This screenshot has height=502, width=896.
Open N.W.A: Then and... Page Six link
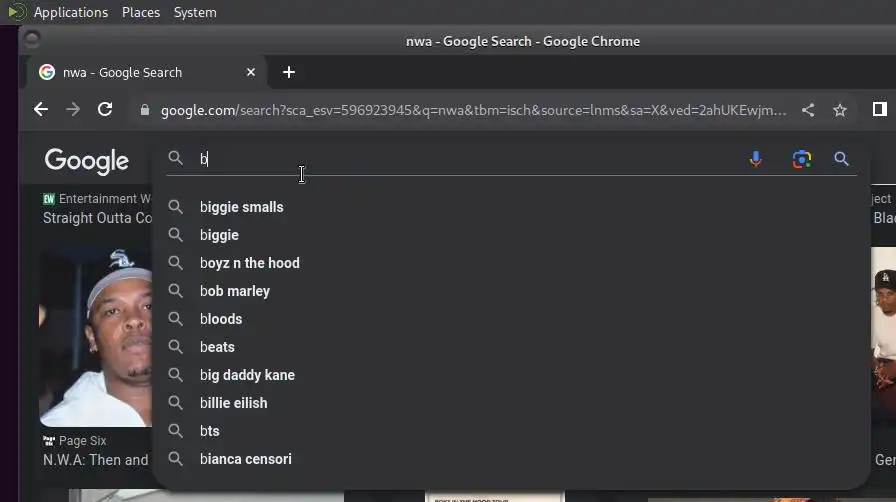96,460
